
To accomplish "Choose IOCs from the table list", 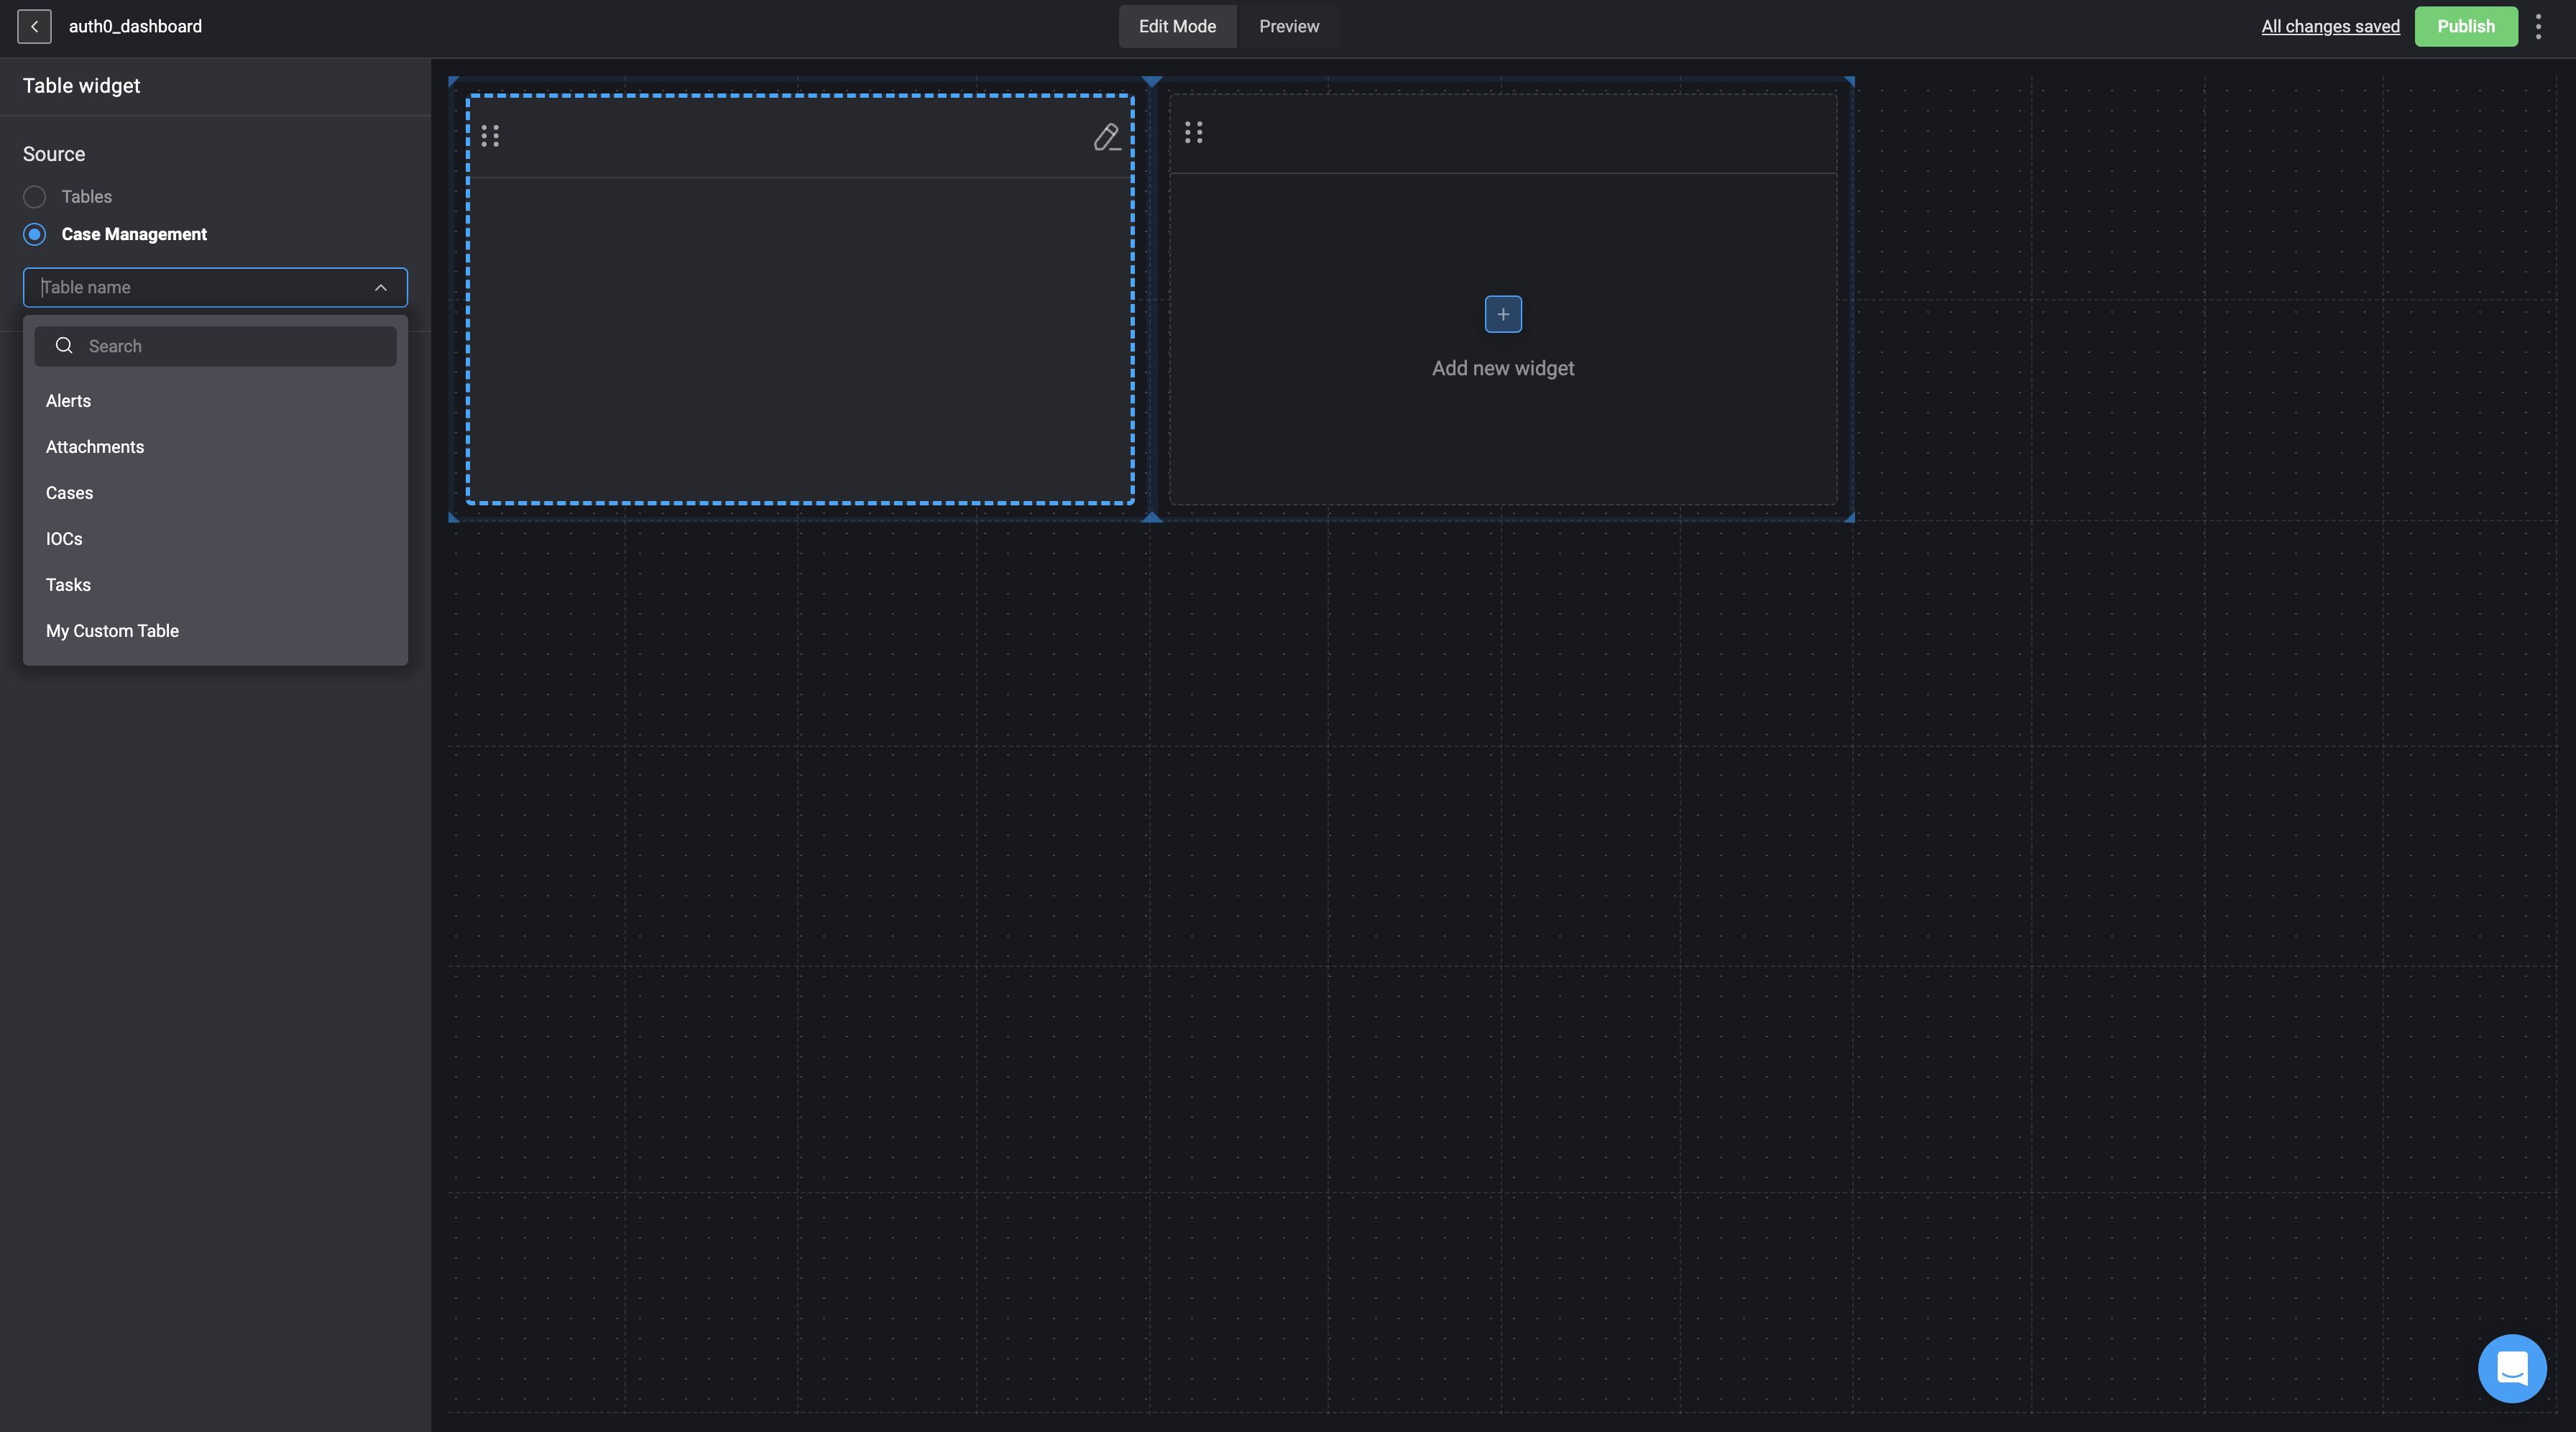I will coord(215,539).
